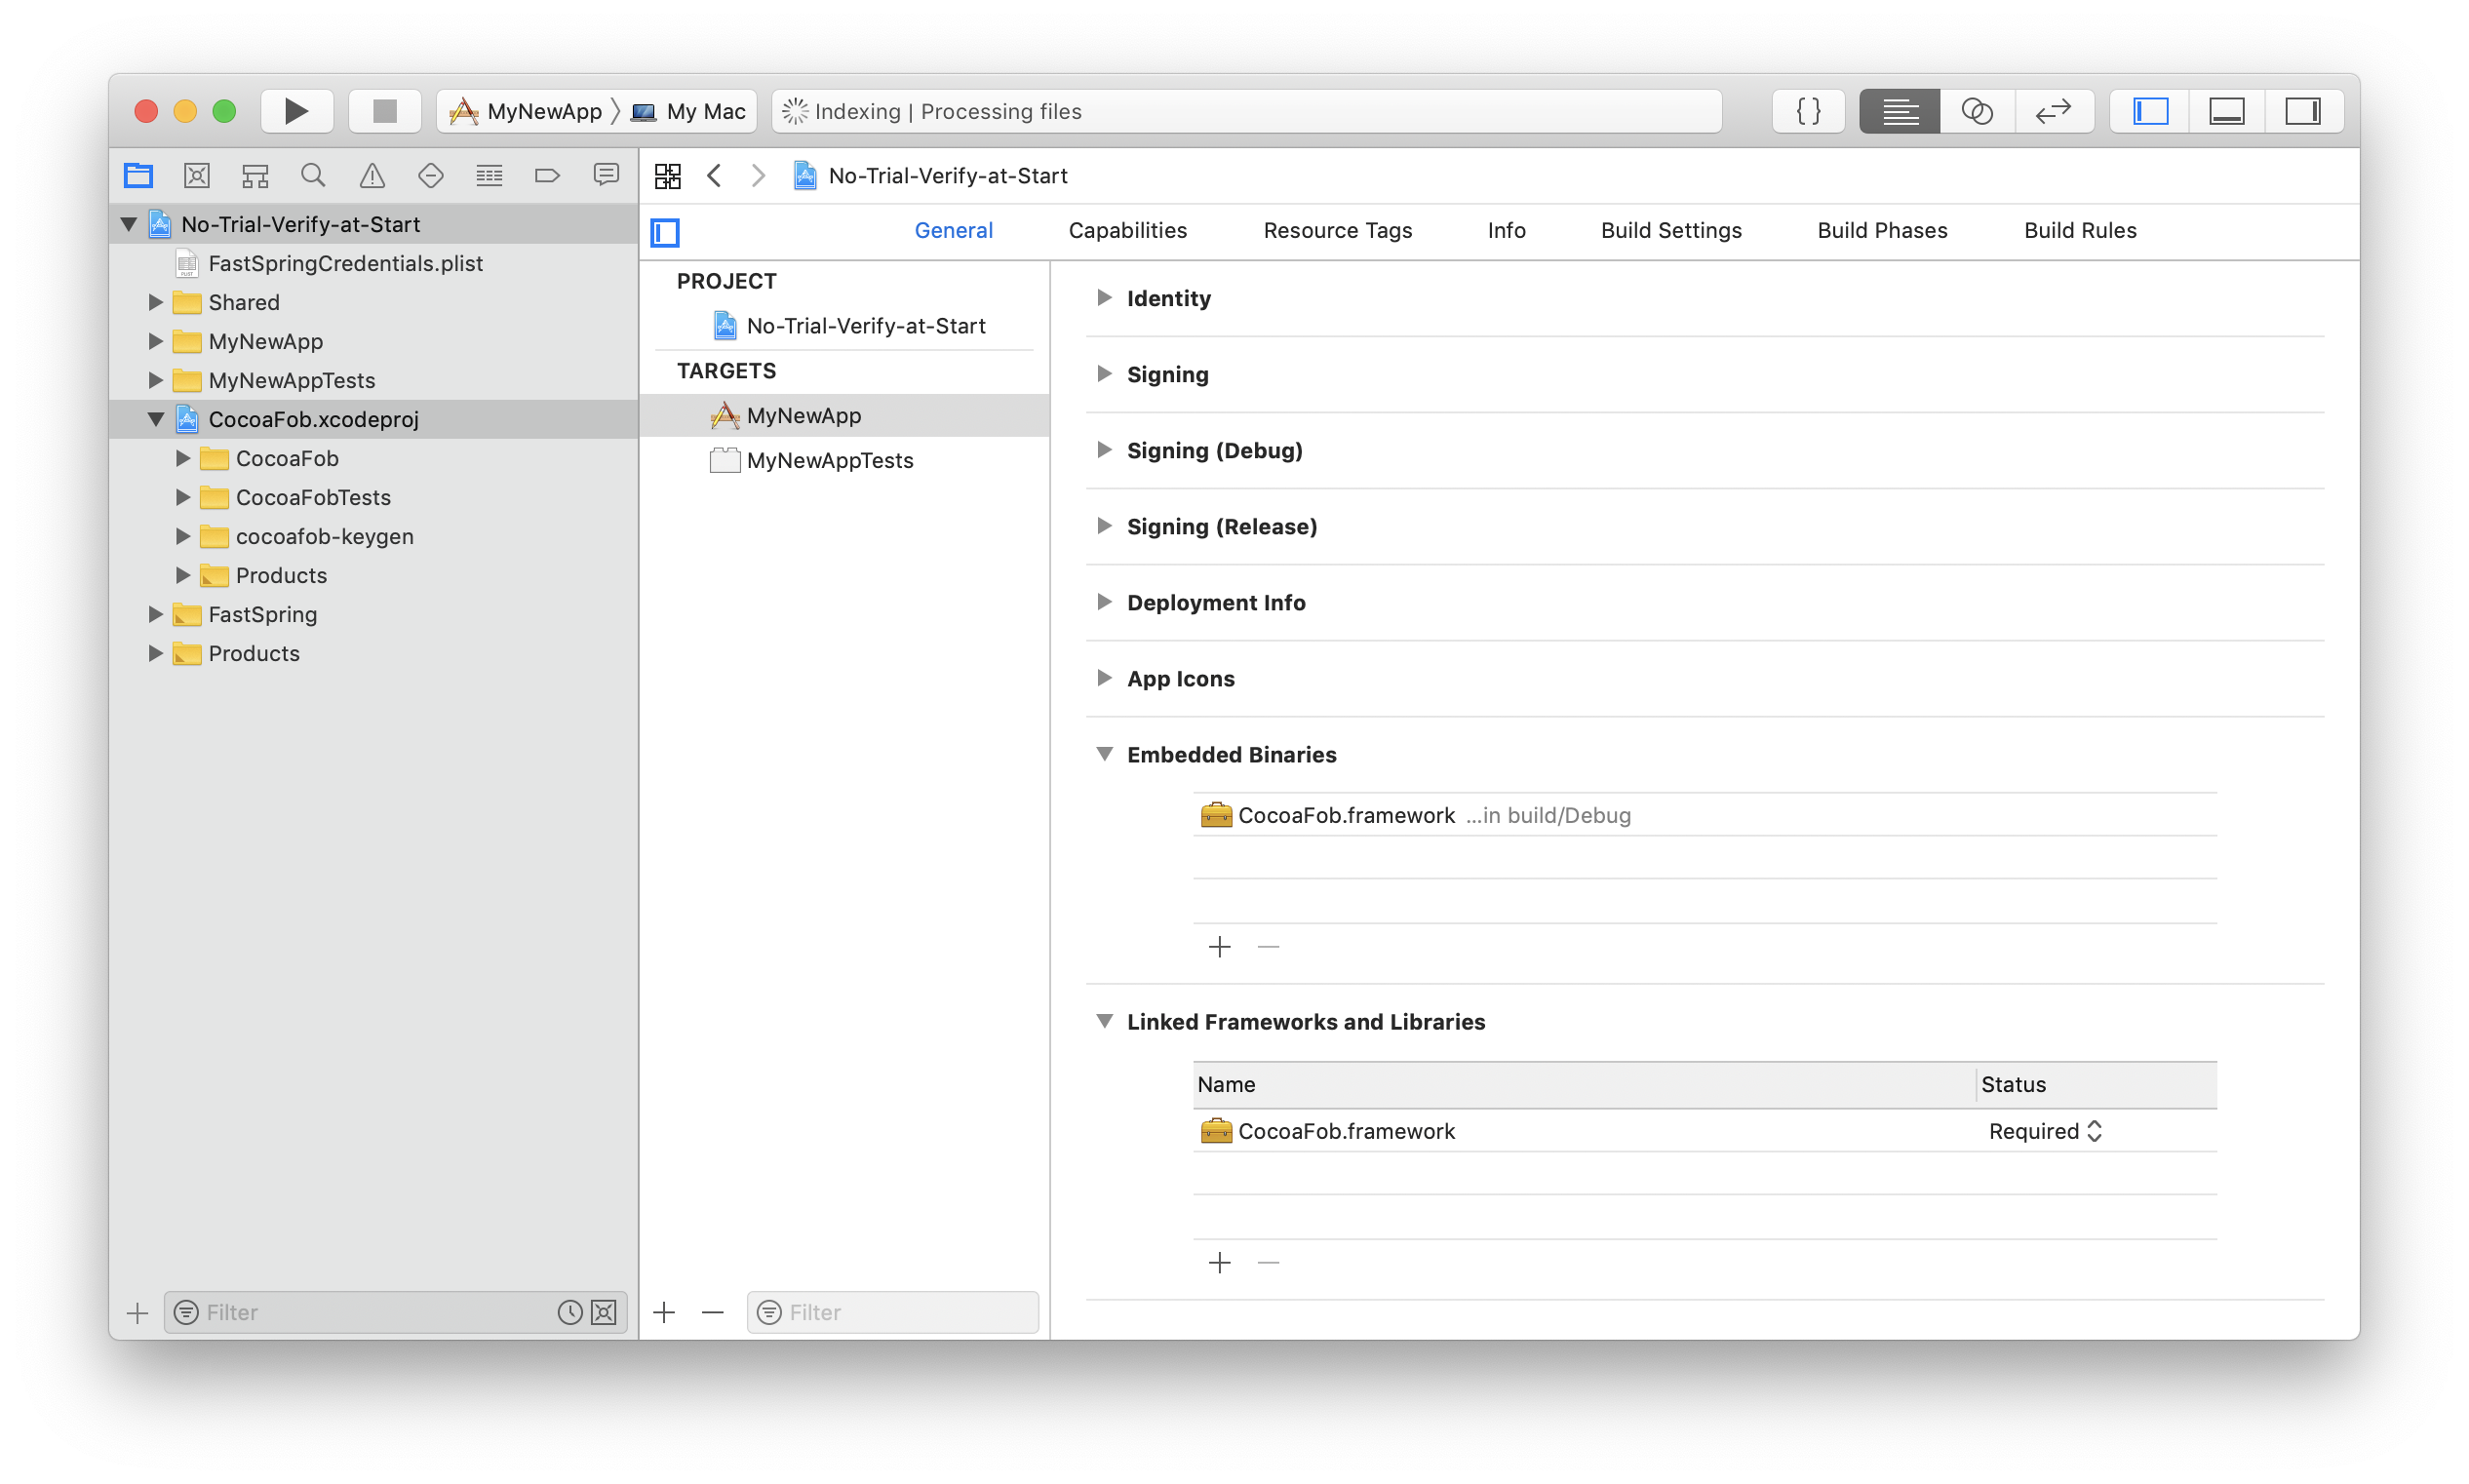
Task: Open the Required status dropdown for CocoaFob.framework
Action: pos(2044,1131)
